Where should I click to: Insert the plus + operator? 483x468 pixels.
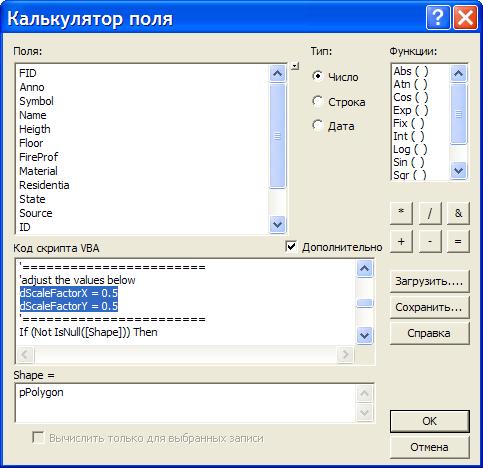tap(401, 241)
